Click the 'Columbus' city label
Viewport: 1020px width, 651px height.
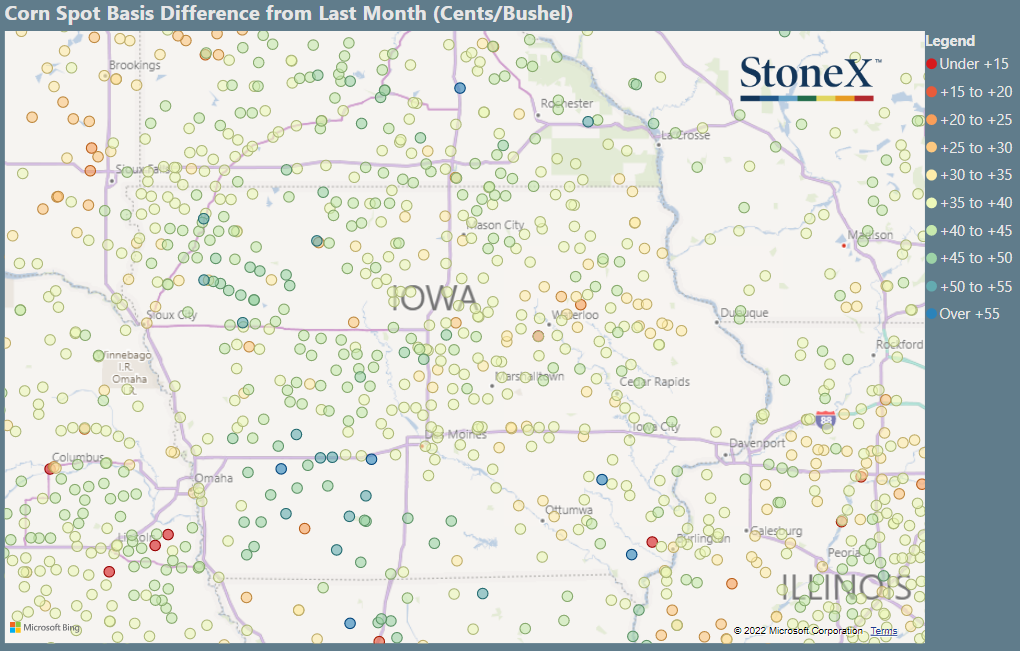coord(78,457)
